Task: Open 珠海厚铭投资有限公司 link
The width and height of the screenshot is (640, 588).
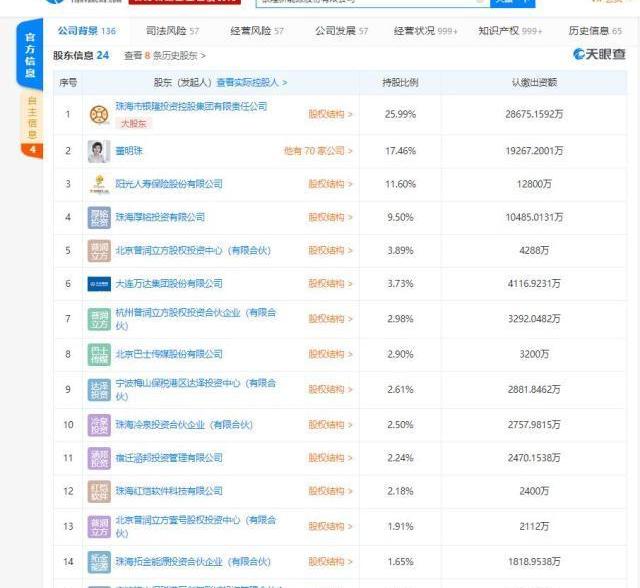Action: click(160, 217)
